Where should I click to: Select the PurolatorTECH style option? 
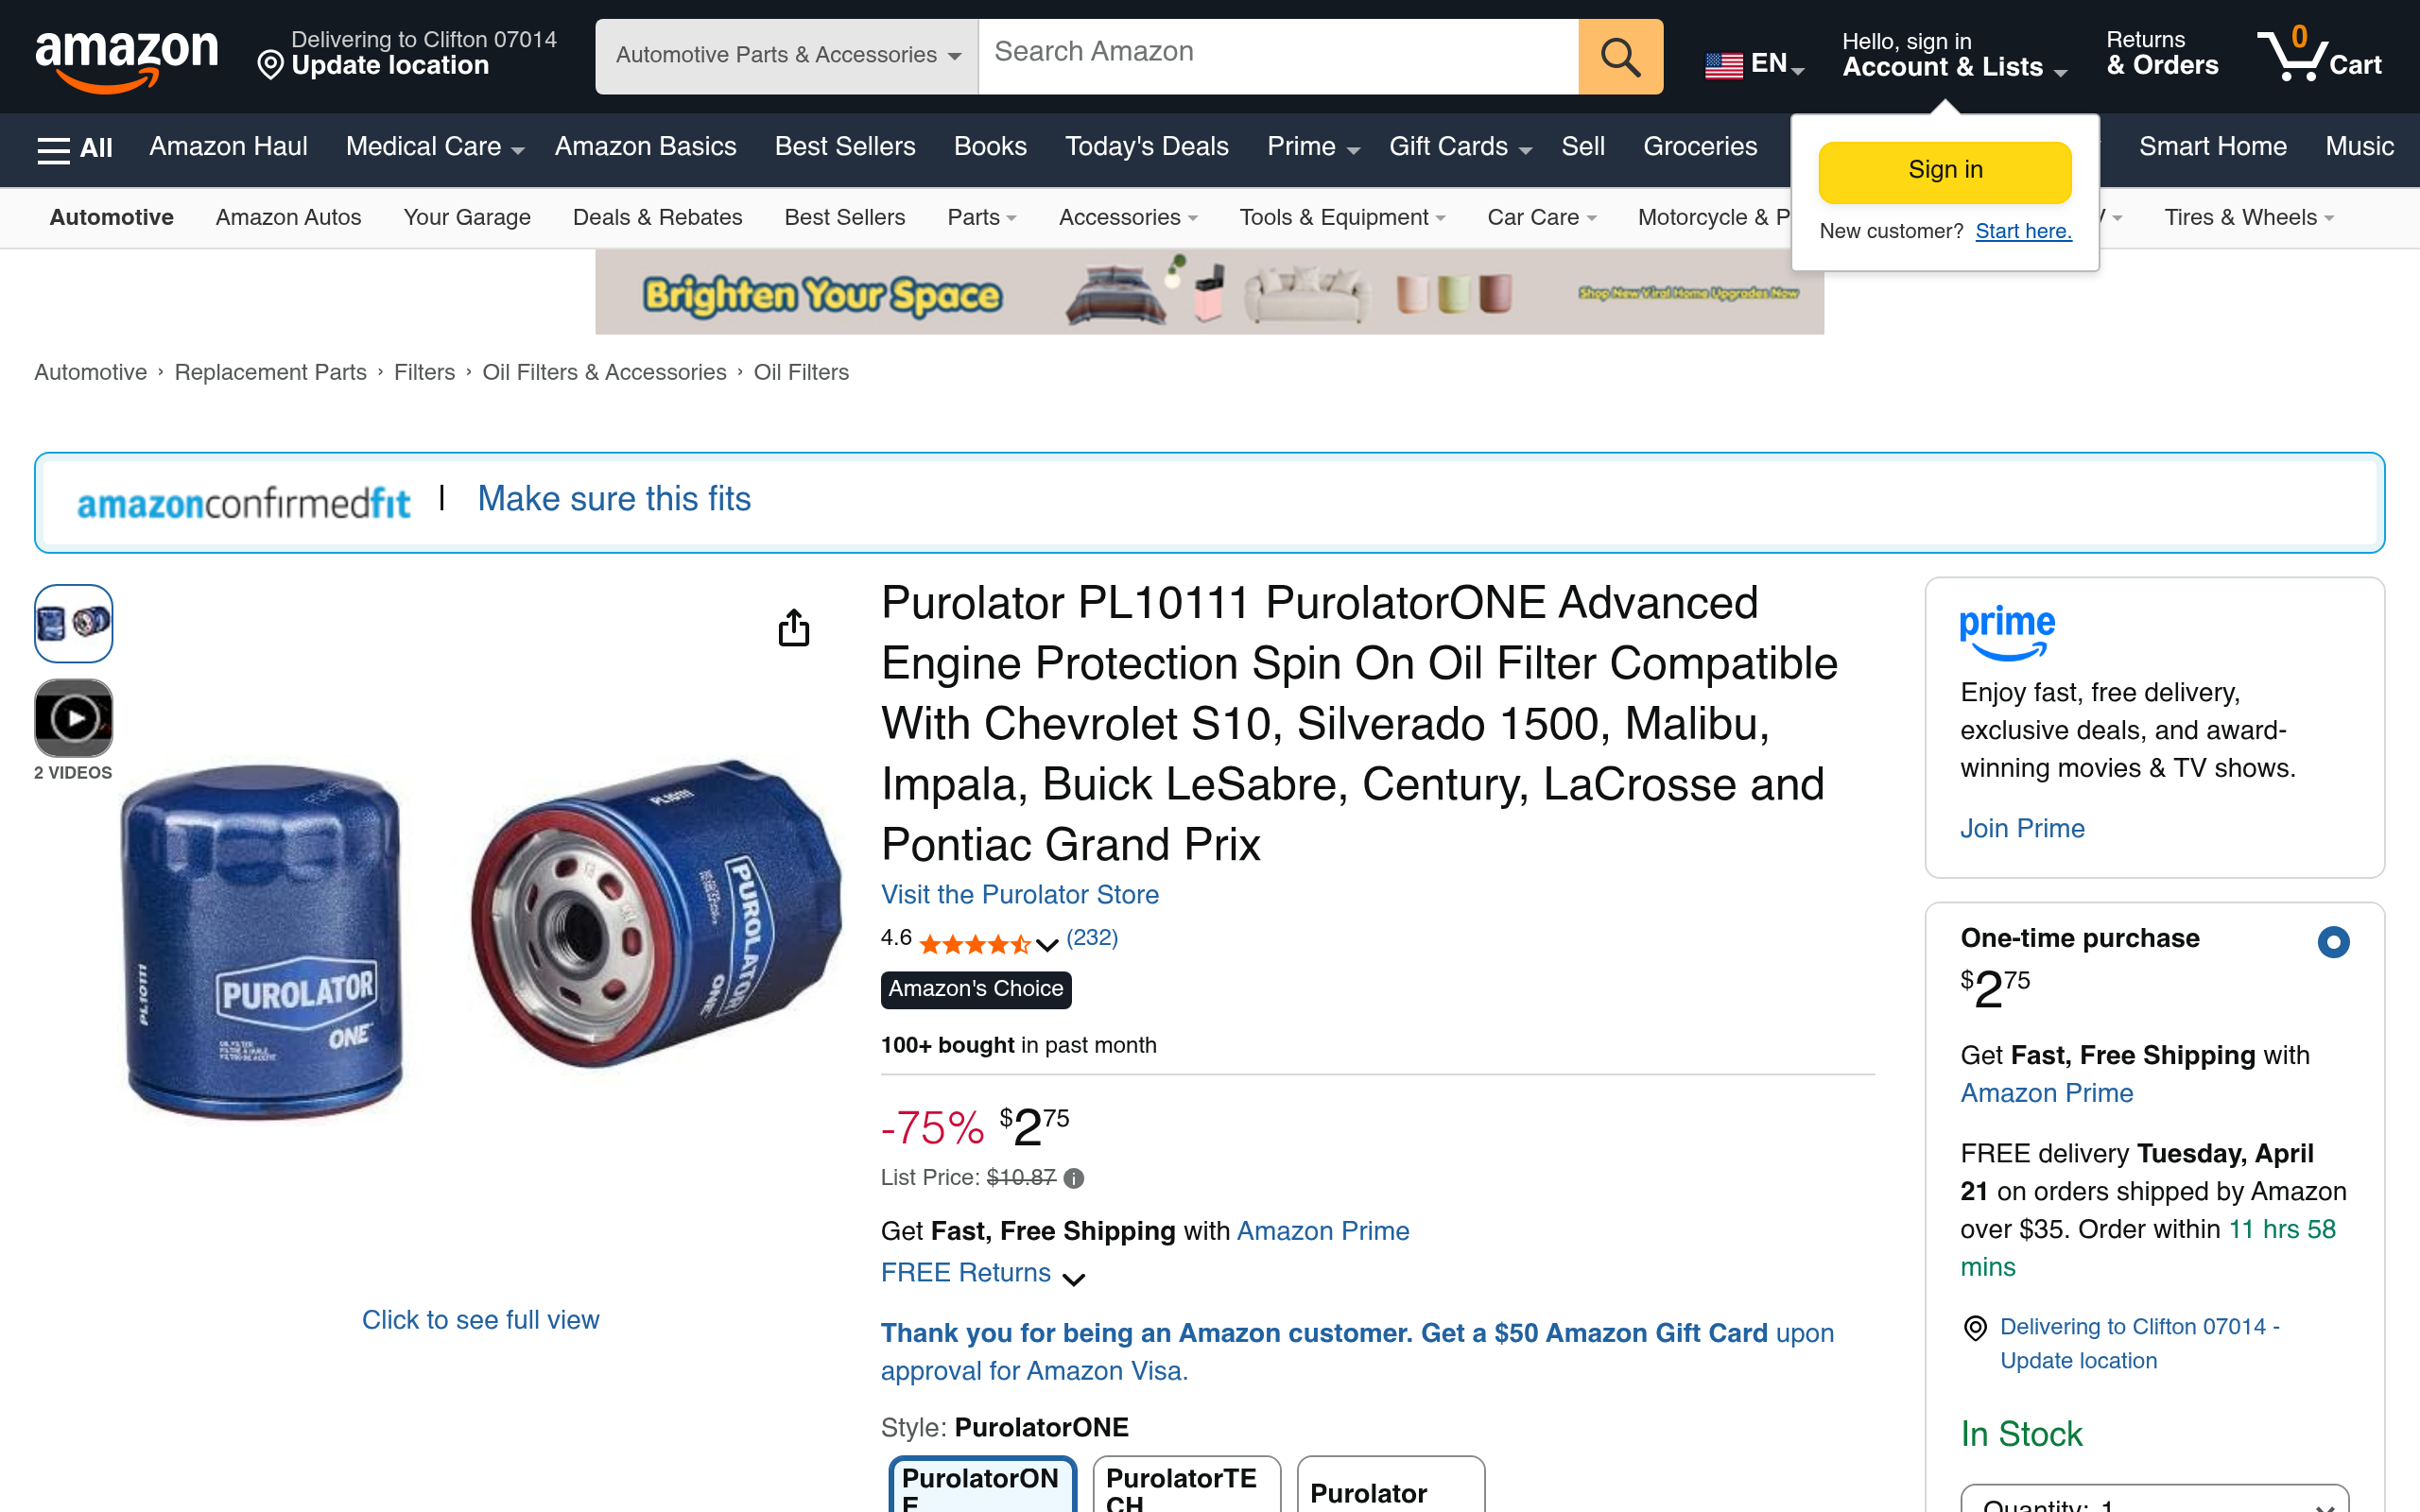[1186, 1486]
